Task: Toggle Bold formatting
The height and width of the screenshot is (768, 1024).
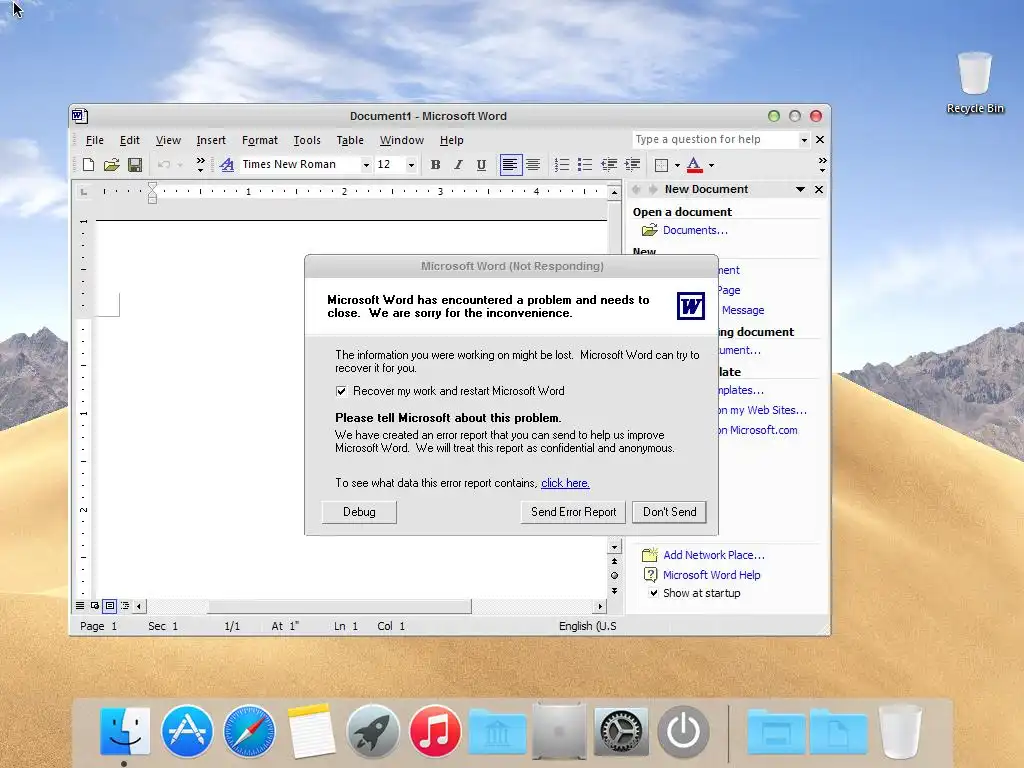Action: pyautogui.click(x=436, y=165)
